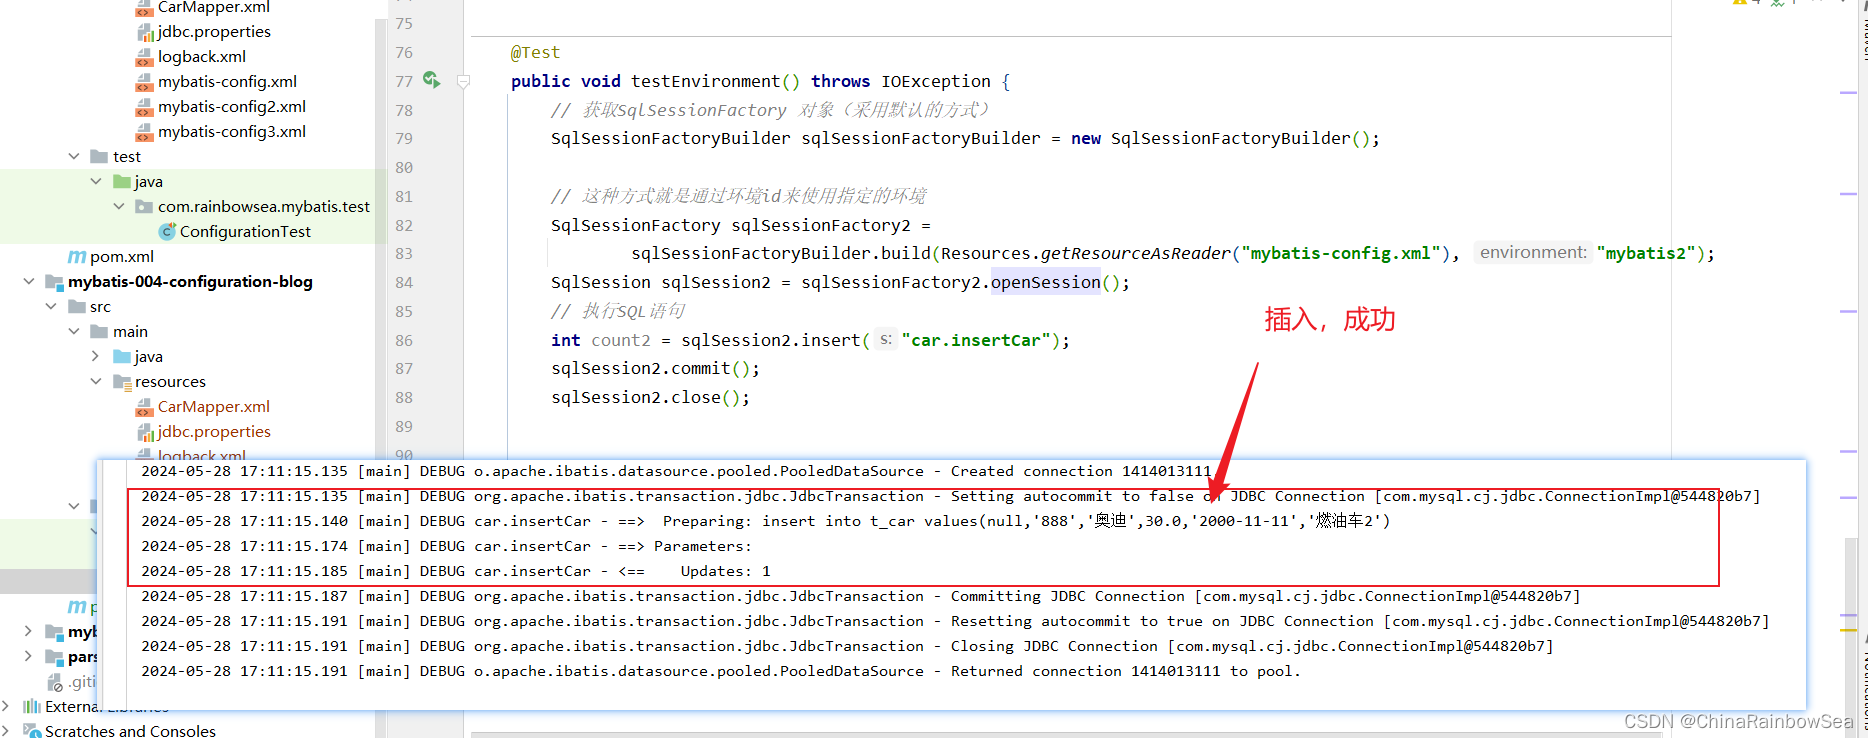The width and height of the screenshot is (1868, 738).
Task: Click the Maven pom.xml icon
Action: (77, 257)
